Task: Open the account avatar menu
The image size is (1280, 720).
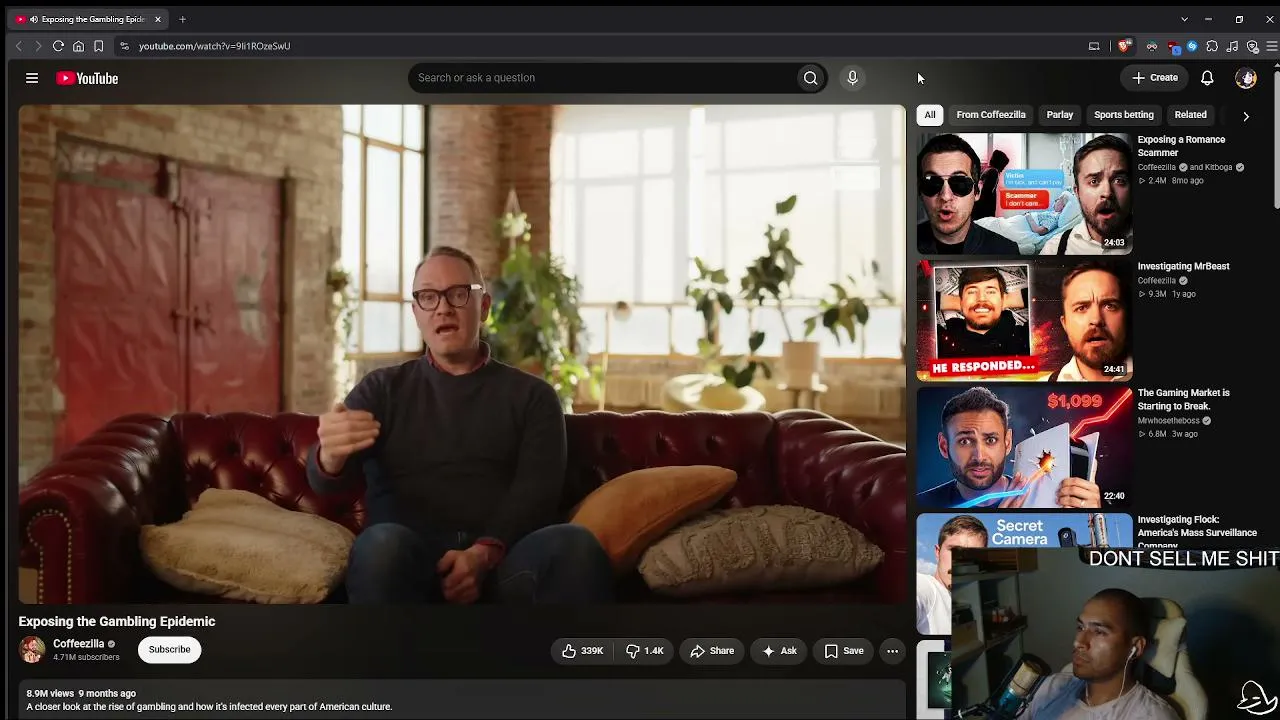Action: click(1246, 78)
